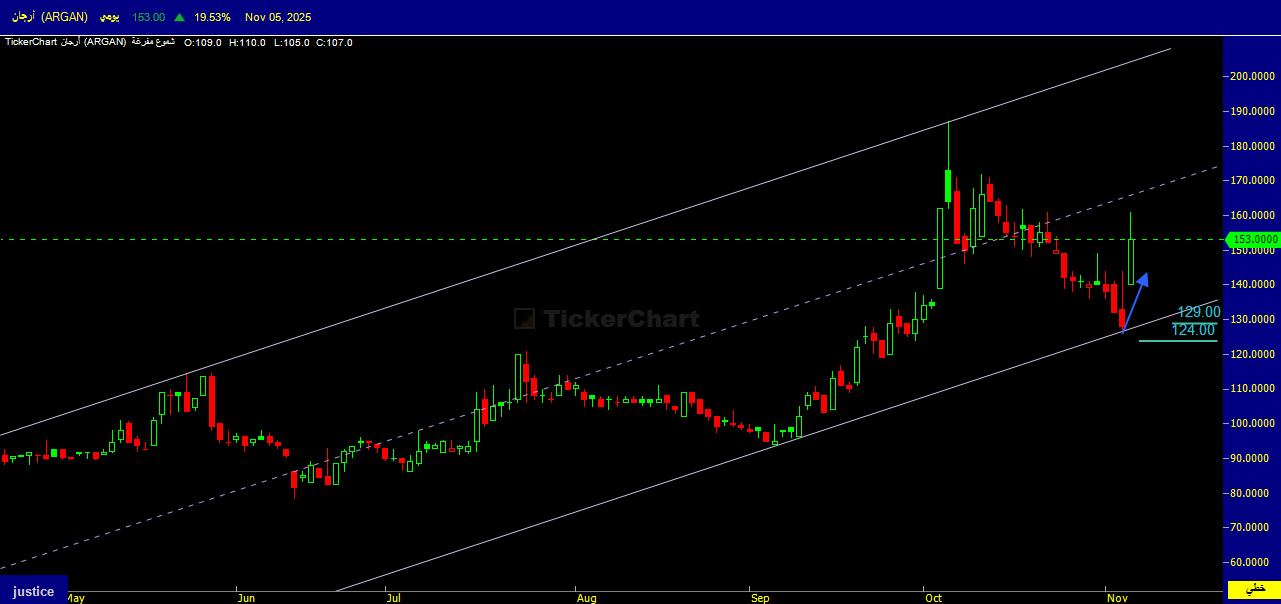Click the Jul marker on time axis
The height and width of the screenshot is (604, 1281).
point(393,598)
